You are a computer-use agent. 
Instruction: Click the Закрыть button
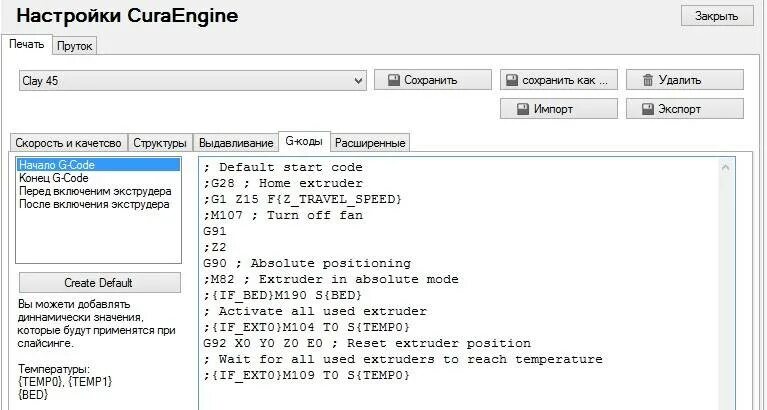716,16
